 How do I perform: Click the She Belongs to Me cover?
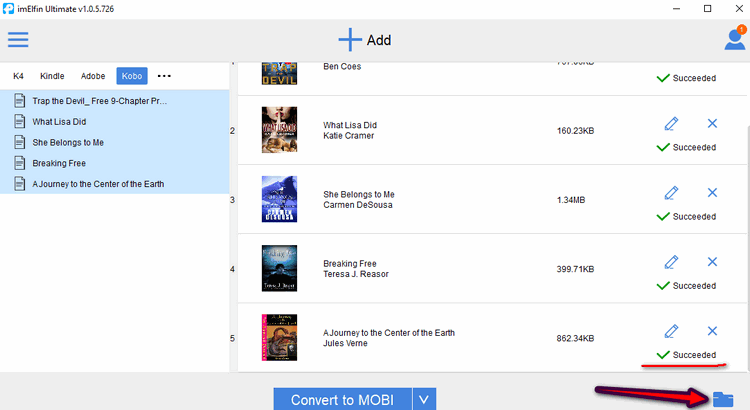click(279, 199)
